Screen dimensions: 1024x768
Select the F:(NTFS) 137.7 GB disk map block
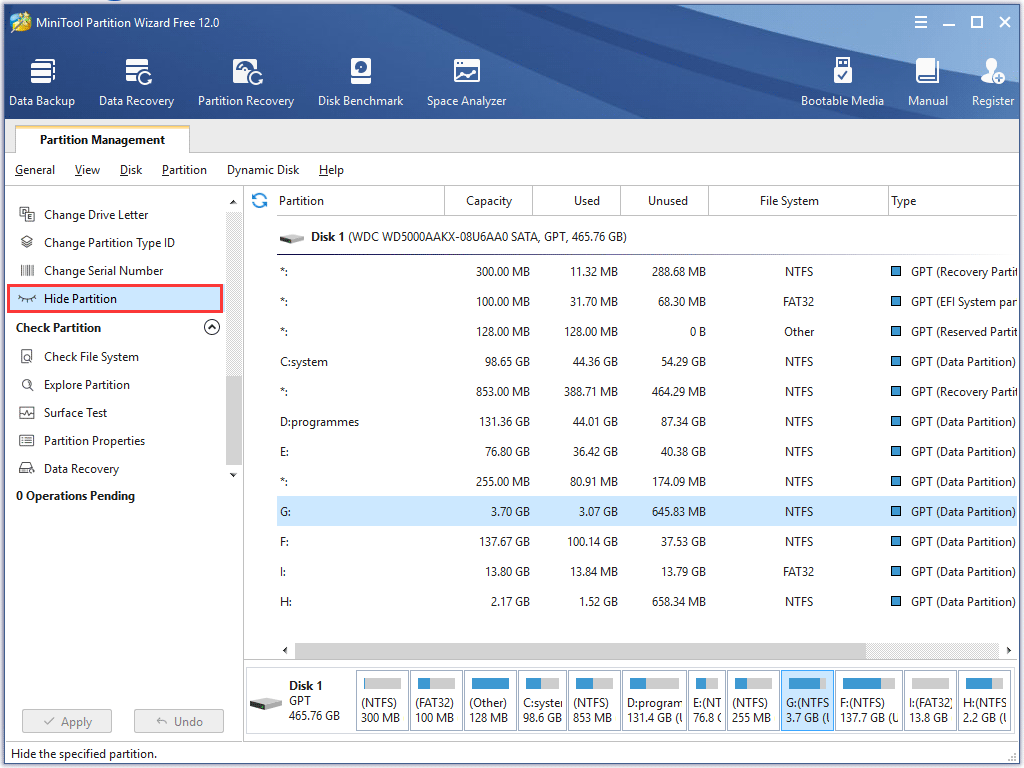(869, 701)
